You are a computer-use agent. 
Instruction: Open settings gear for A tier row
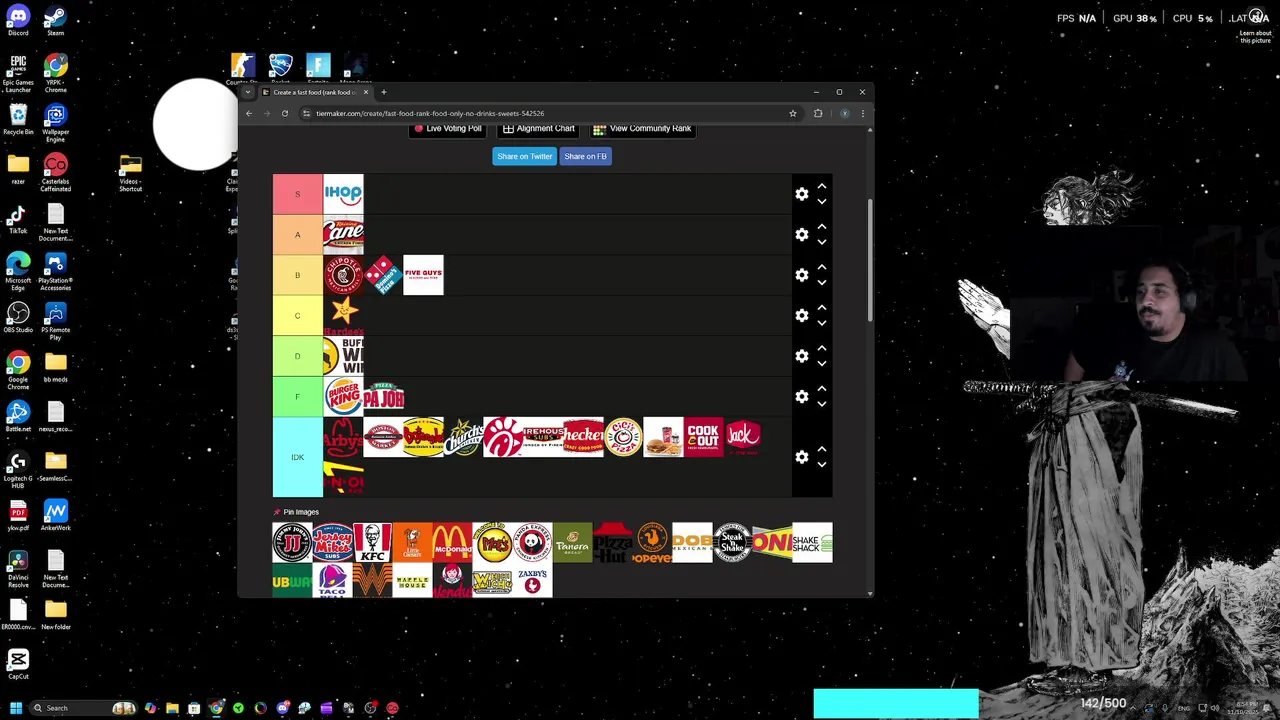click(801, 234)
